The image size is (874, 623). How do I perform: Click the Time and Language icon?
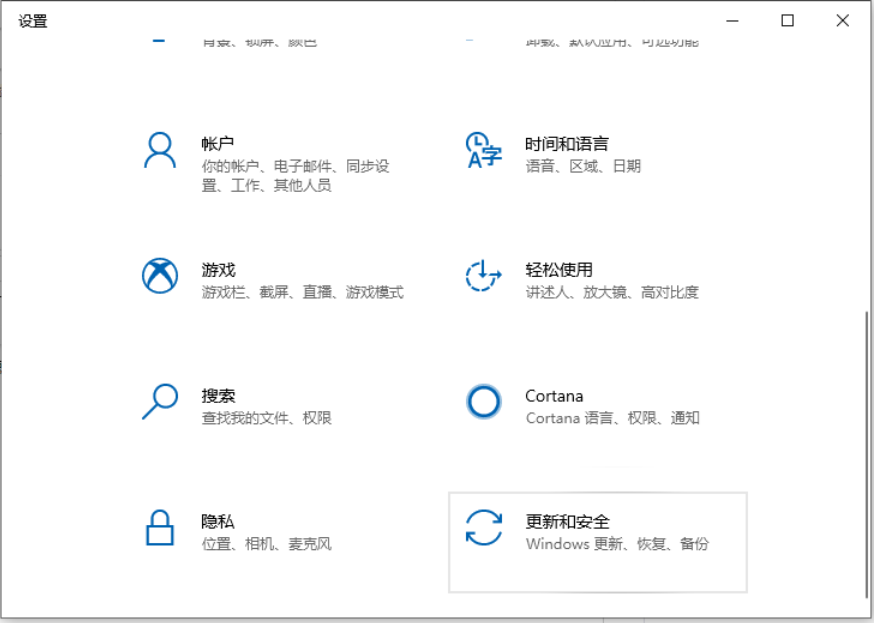point(484,150)
